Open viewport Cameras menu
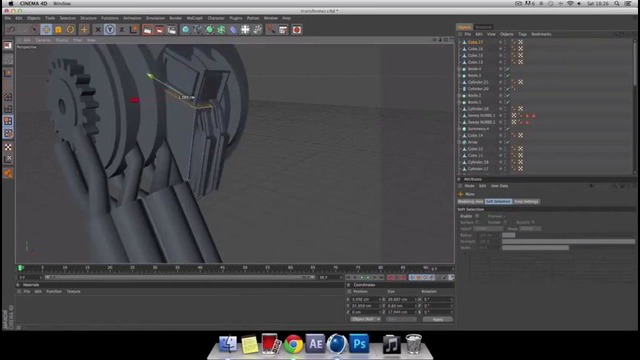Screen dimensions: 640x360 (x=43, y=40)
